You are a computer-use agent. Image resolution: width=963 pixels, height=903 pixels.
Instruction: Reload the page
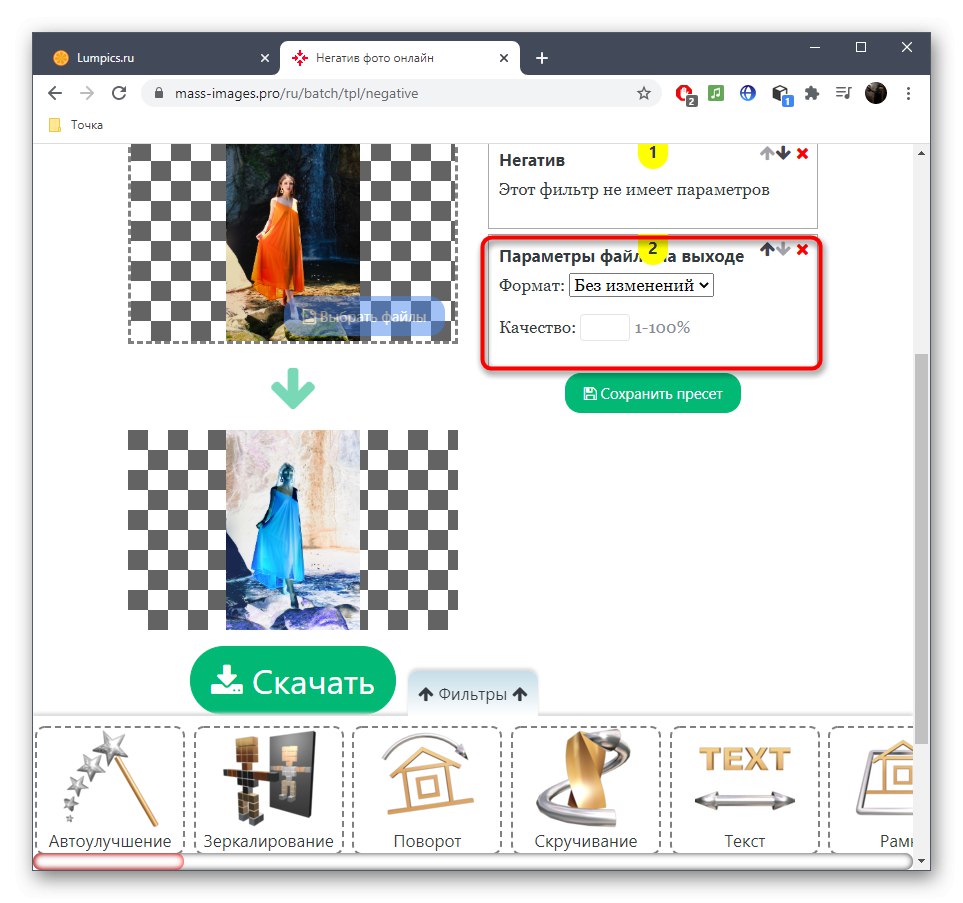pos(119,93)
